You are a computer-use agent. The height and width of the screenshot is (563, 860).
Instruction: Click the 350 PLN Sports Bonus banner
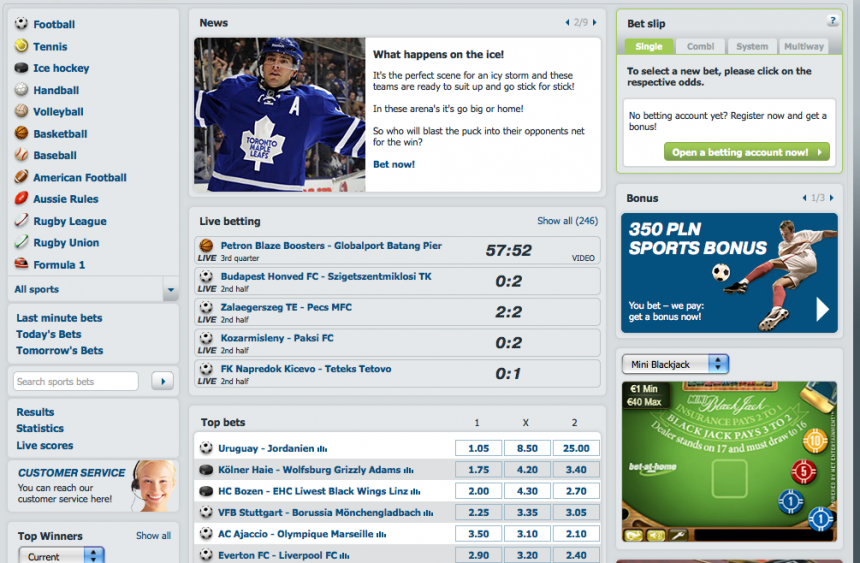coord(729,273)
